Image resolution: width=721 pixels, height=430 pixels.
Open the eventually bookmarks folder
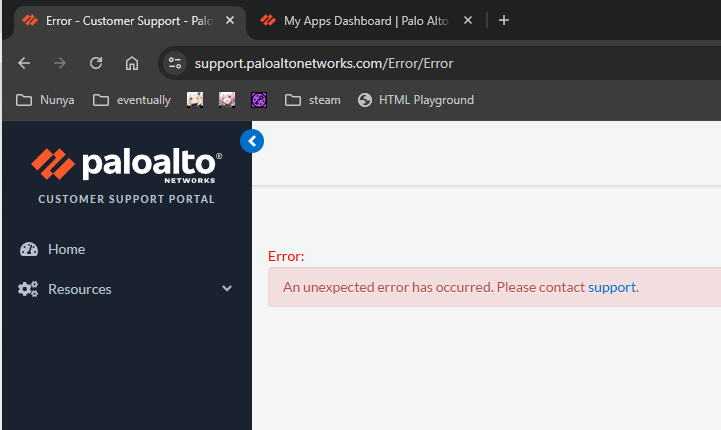[x=132, y=100]
